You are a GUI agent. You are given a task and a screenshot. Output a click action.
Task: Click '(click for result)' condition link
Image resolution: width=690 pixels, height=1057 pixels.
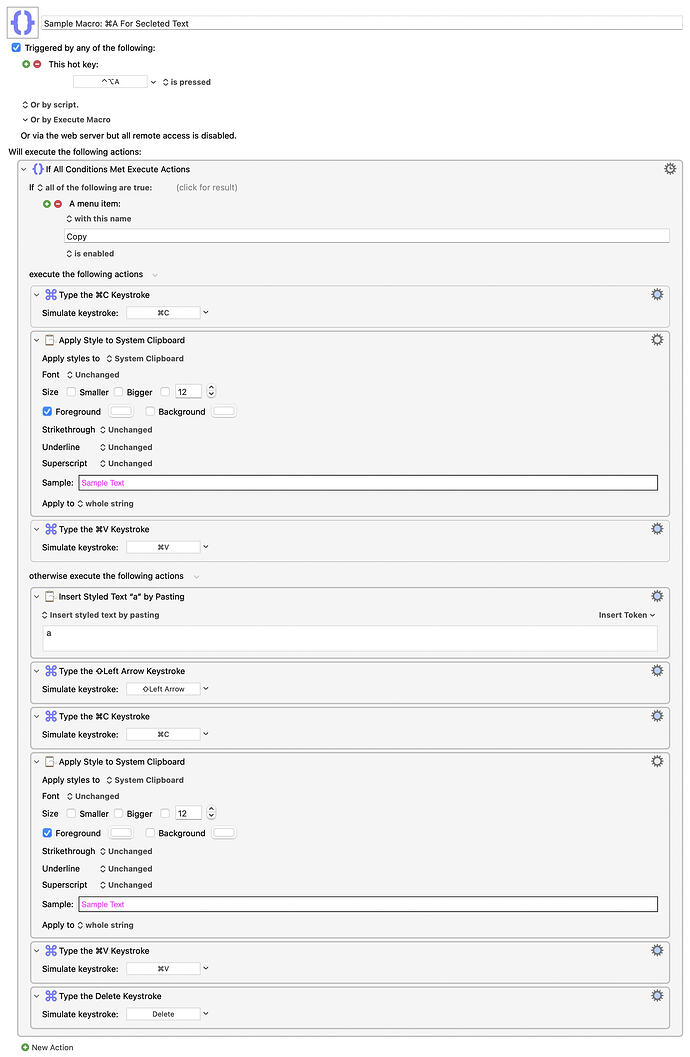pos(207,187)
